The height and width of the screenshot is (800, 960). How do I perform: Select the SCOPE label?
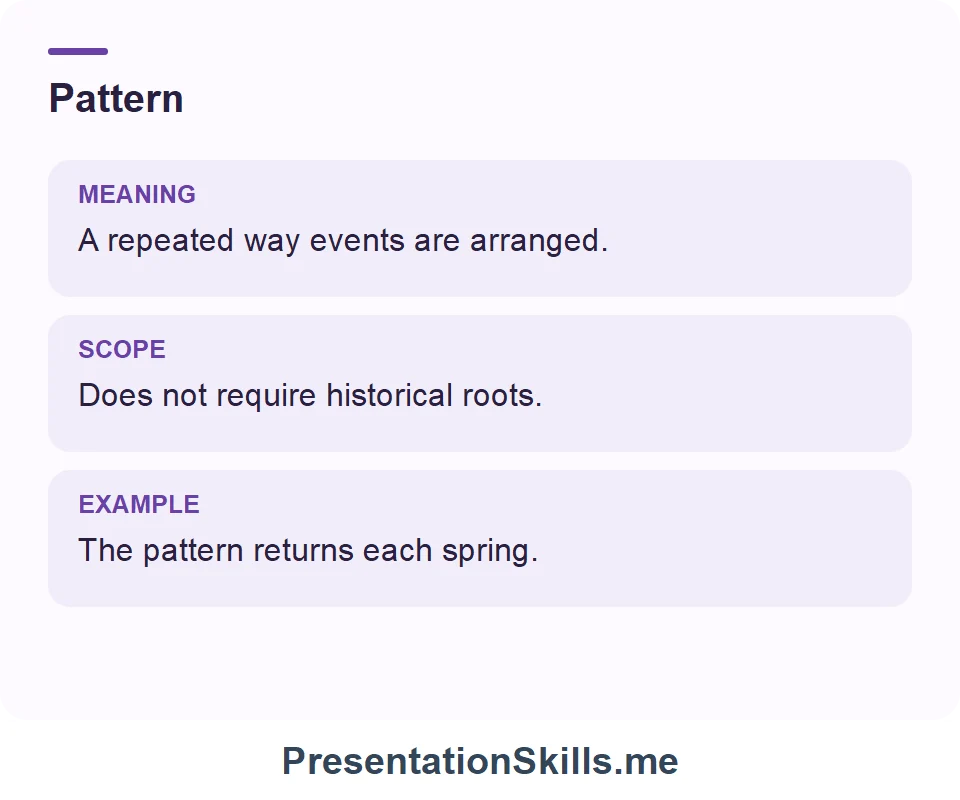(x=122, y=350)
